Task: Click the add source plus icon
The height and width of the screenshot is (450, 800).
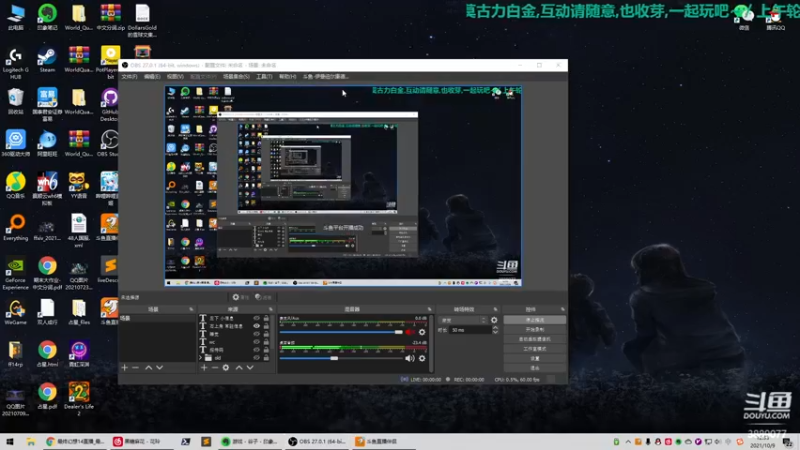Action: (x=204, y=367)
